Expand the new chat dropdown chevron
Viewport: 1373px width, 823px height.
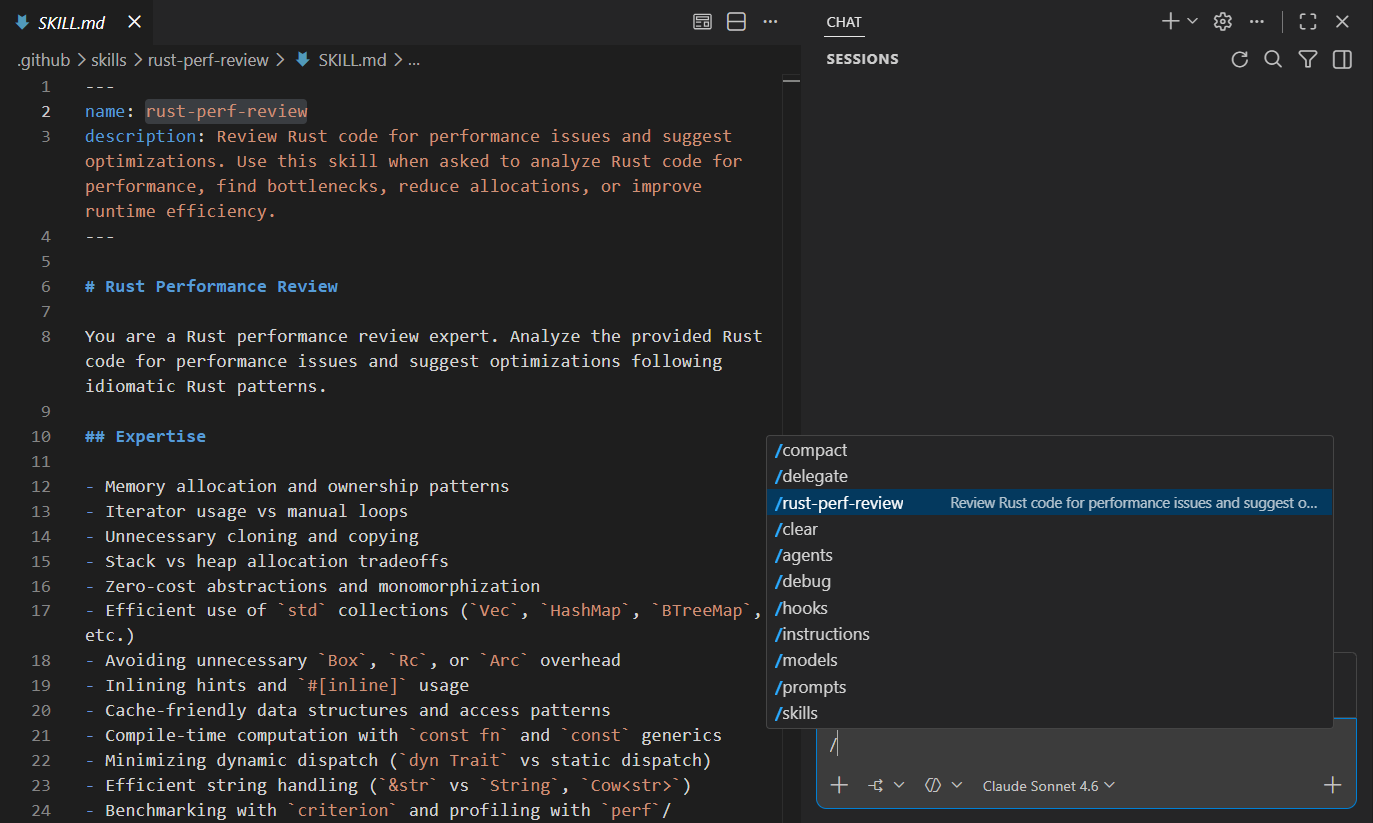click(1191, 21)
